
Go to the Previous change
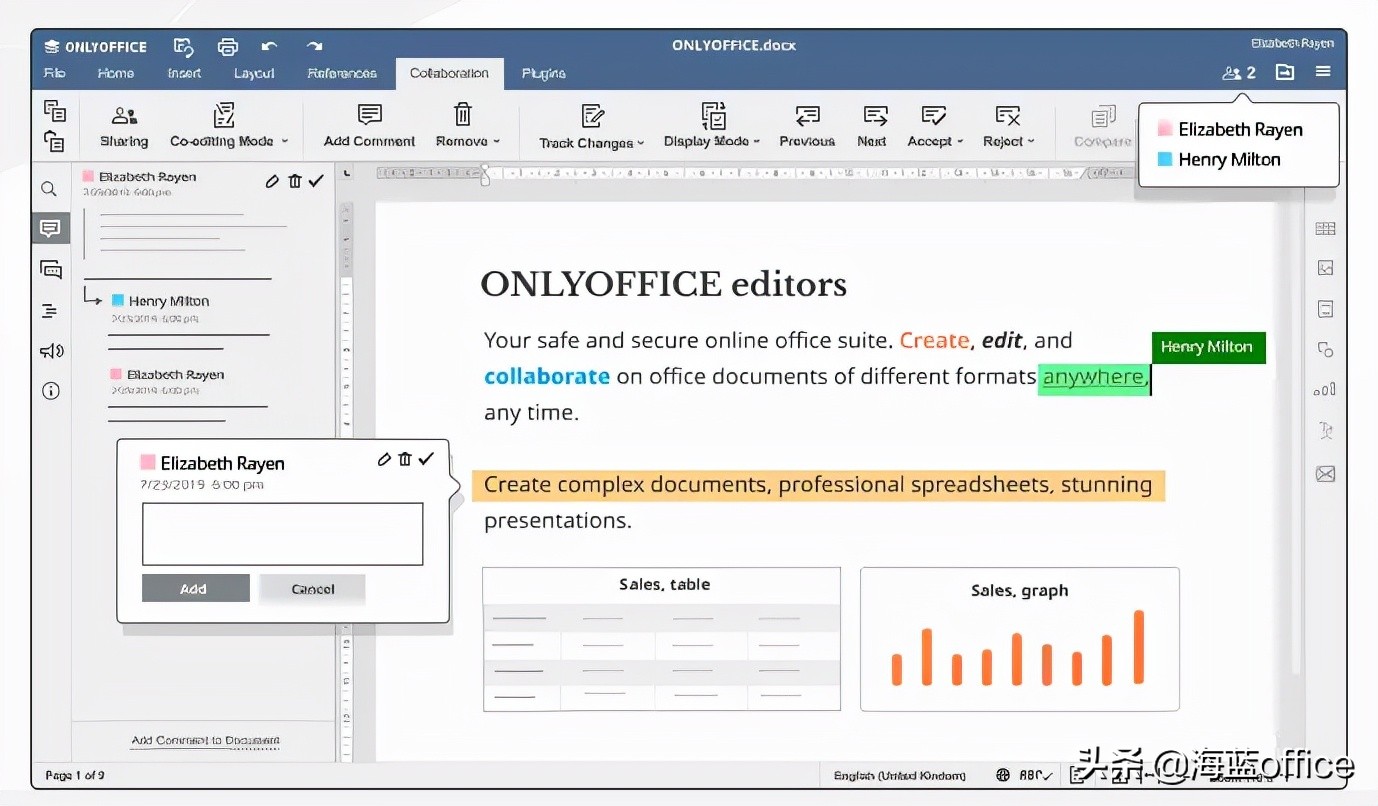[807, 126]
